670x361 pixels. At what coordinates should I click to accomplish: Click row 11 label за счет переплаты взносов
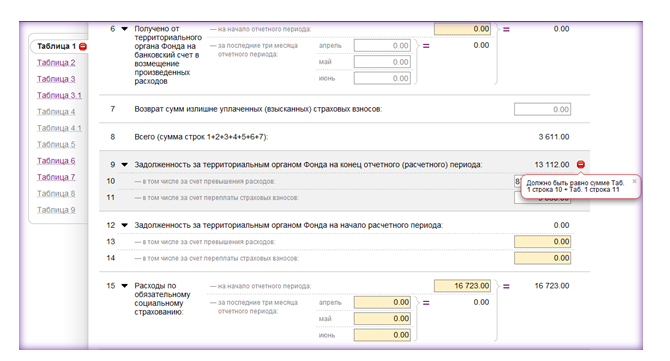click(216, 198)
